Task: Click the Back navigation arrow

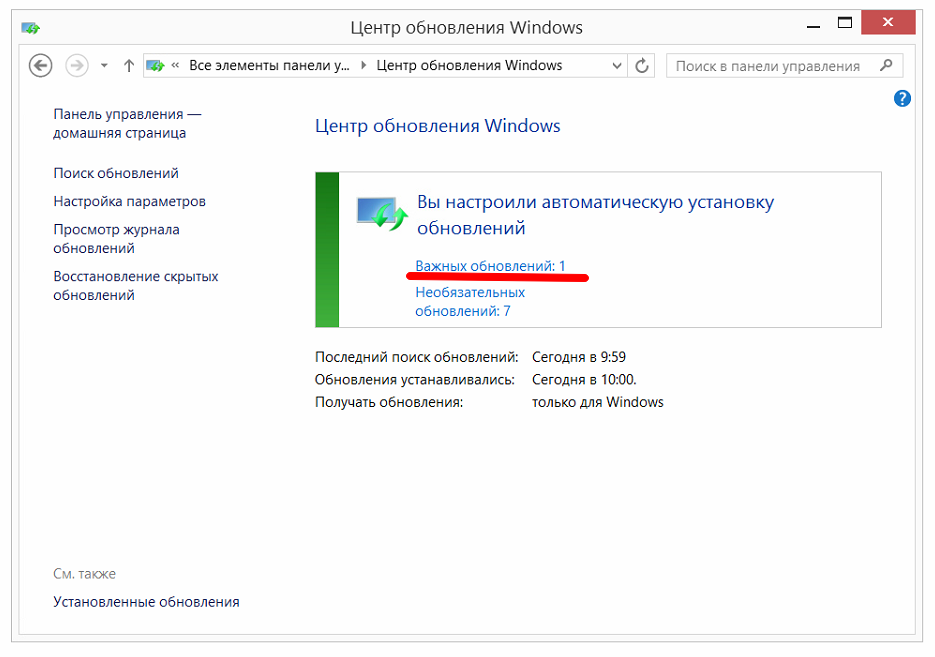Action: (40, 66)
